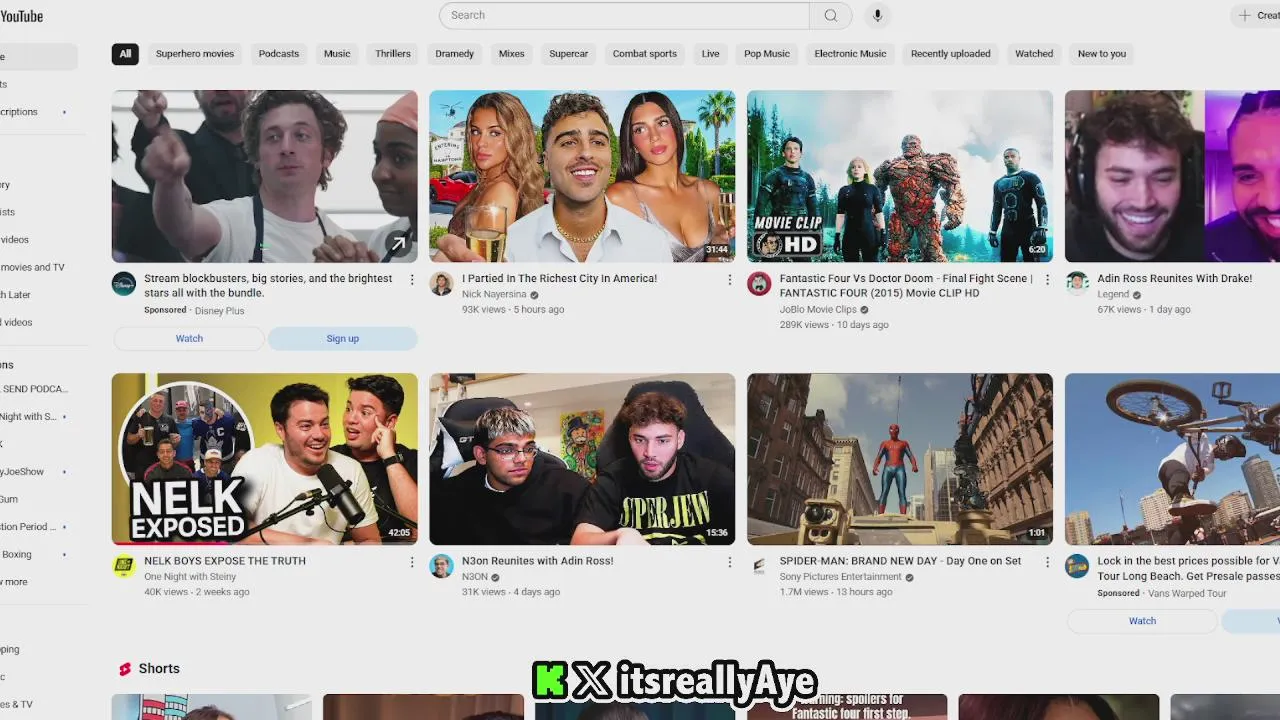Viewport: 1280px width, 720px height.
Task: Open 'One Night with Steiny' channel name
Action: coord(190,577)
